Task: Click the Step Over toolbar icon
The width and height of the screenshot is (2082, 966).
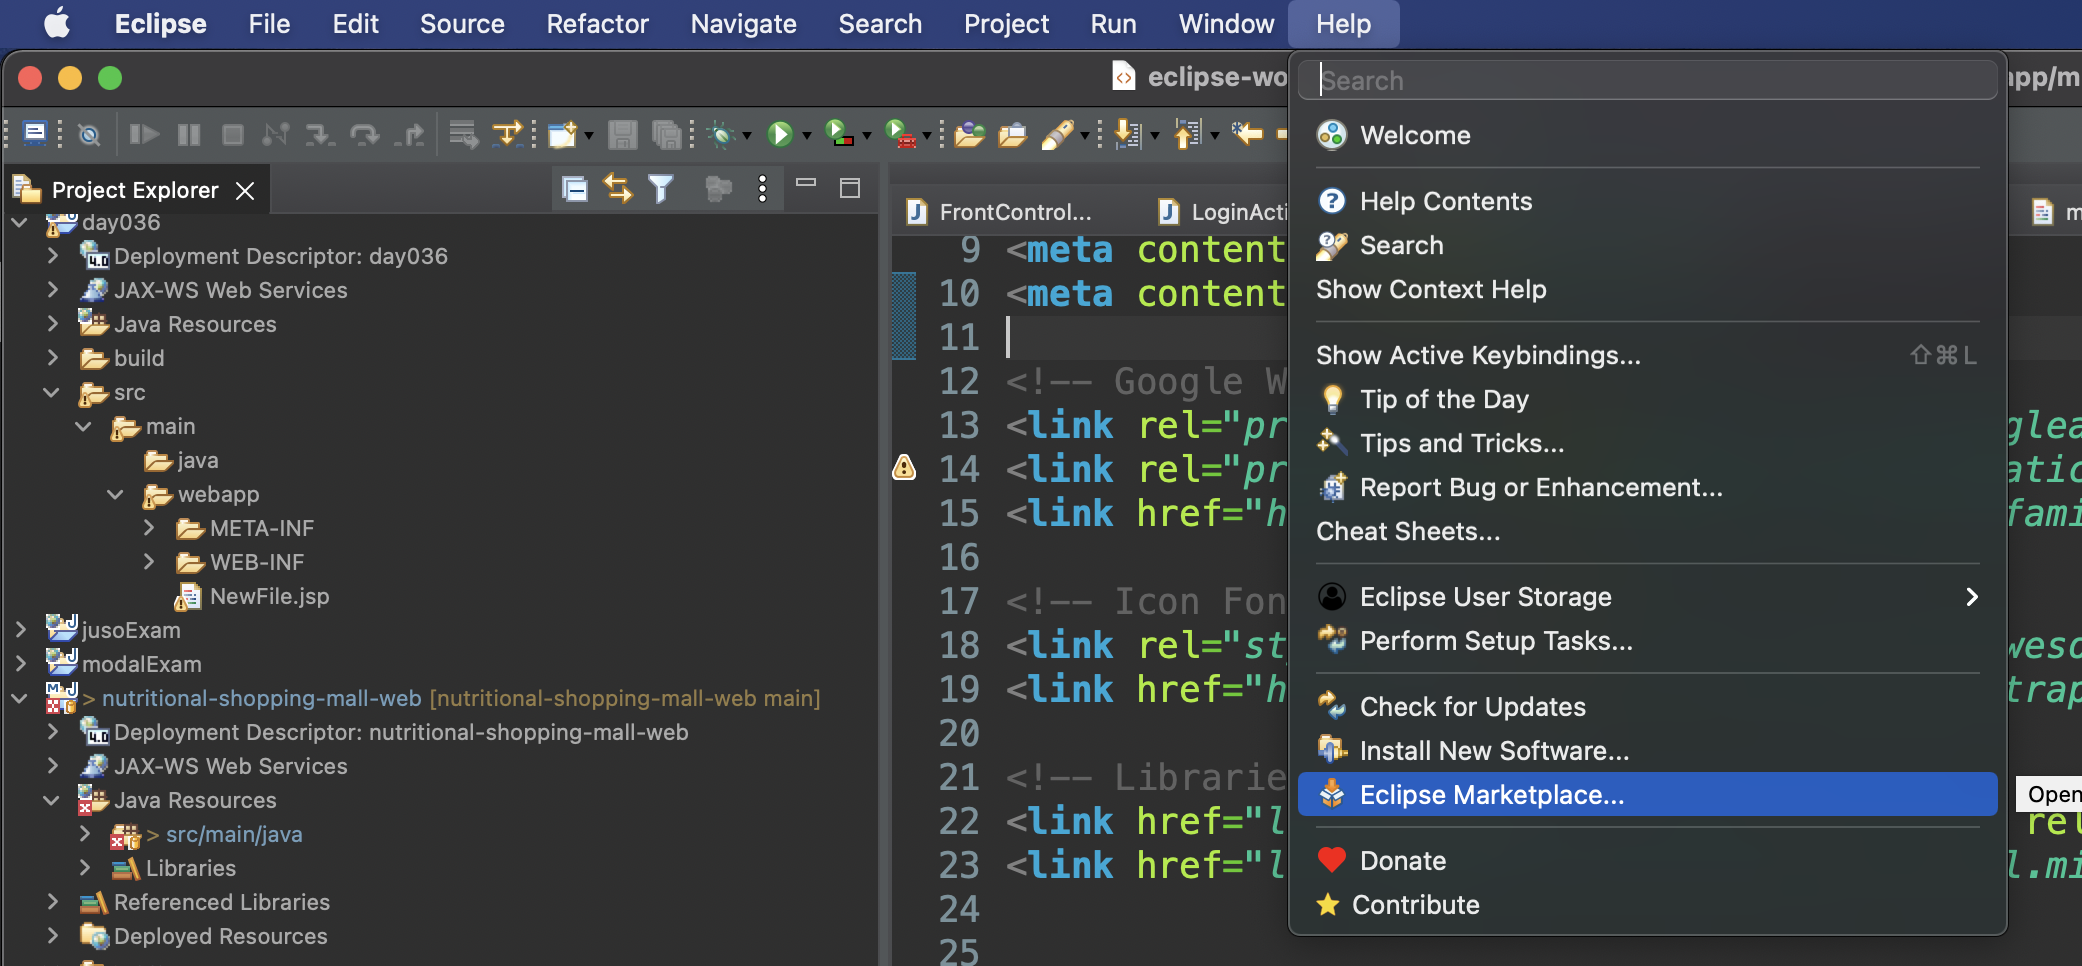Action: coord(364,134)
